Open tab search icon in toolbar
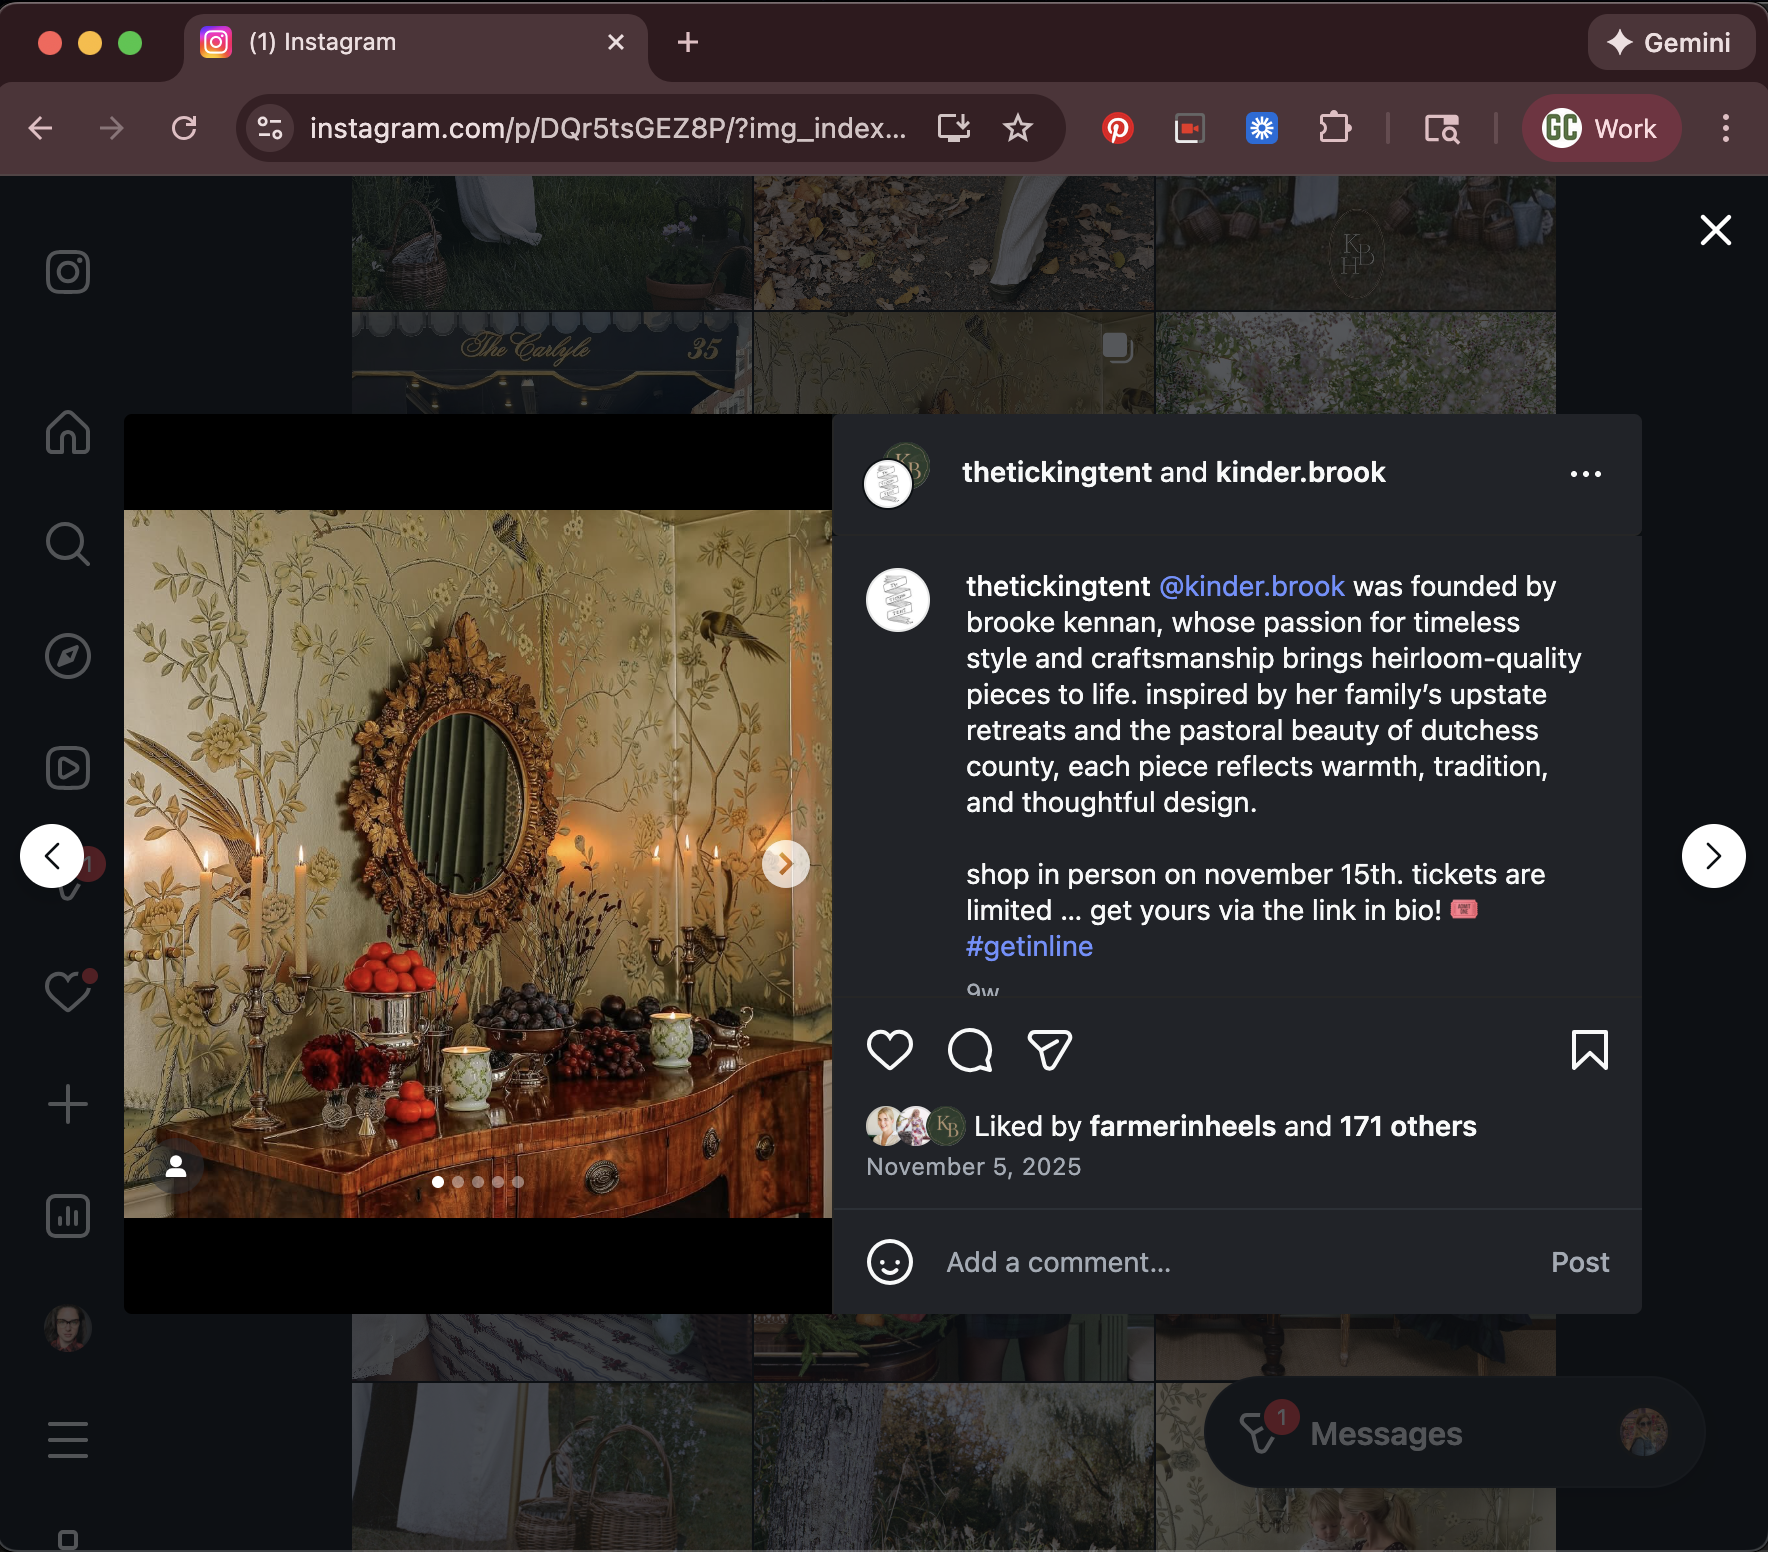The height and width of the screenshot is (1552, 1768). pos(1442,128)
